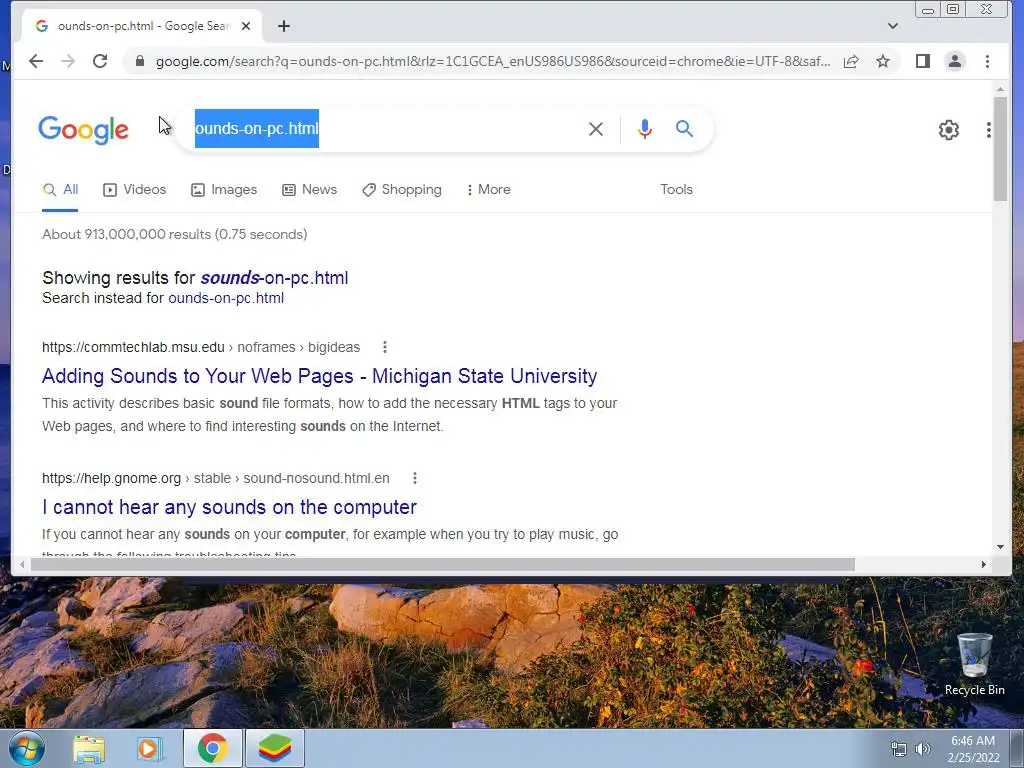
Task: Open options dots for help.gnome.org result
Action: click(415, 478)
